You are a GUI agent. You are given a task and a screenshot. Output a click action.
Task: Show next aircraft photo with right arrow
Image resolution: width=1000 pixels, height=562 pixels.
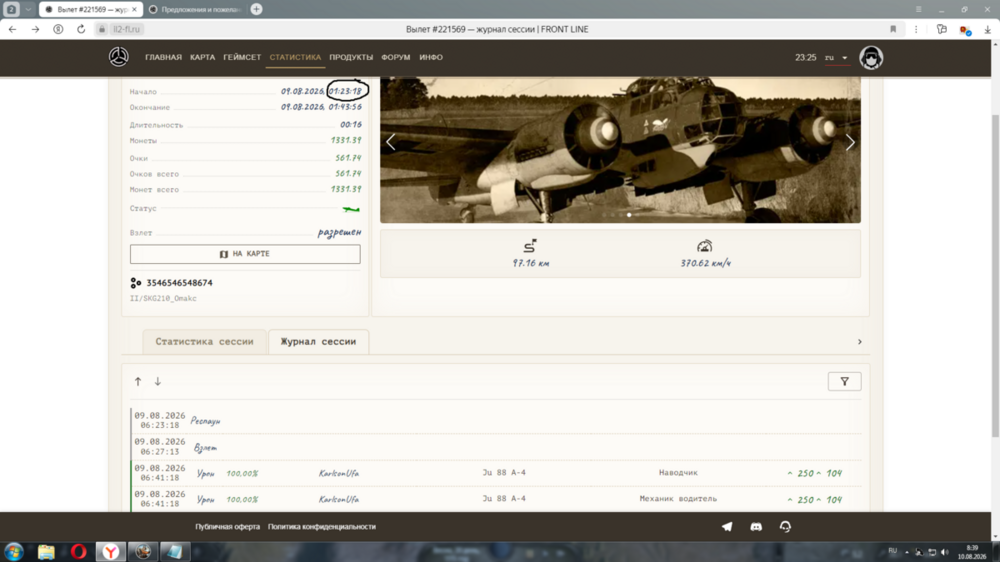tap(850, 142)
